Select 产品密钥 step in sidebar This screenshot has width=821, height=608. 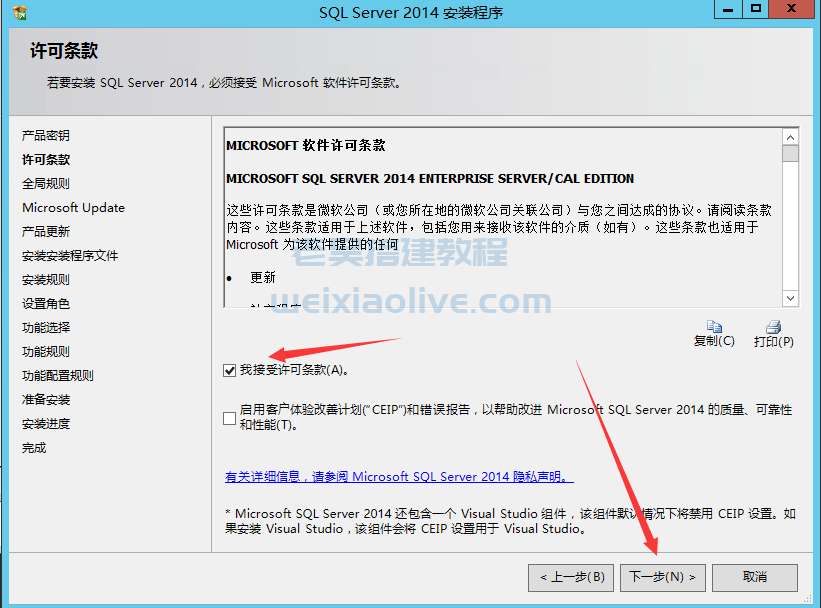(x=46, y=135)
